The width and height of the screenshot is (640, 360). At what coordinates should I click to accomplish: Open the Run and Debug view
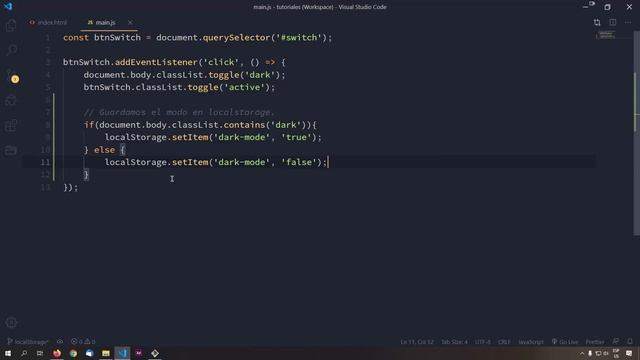click(x=11, y=100)
